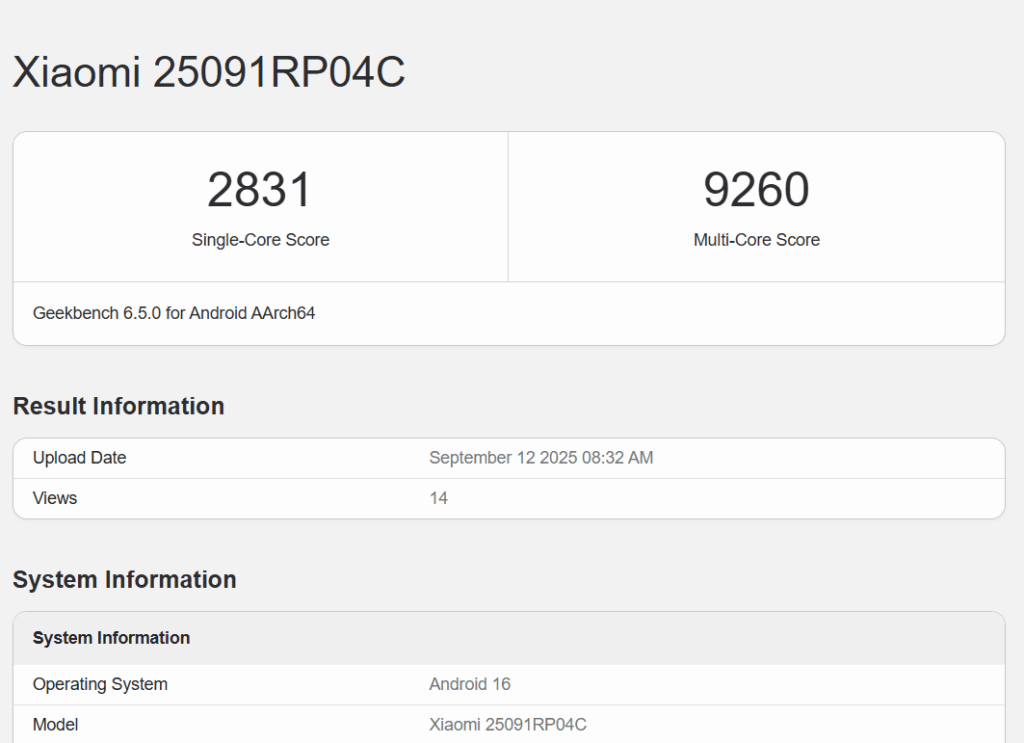Screen dimensions: 1024x743
Task: Click the System Information section heading
Action: tap(124, 579)
